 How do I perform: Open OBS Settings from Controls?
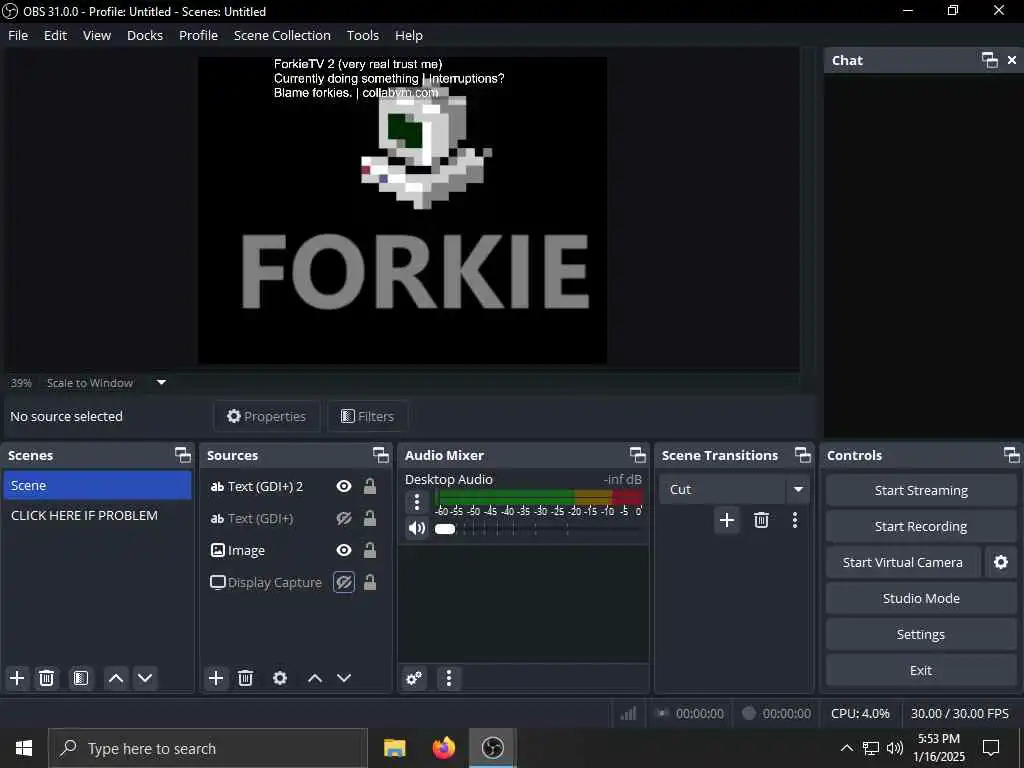coord(921,634)
